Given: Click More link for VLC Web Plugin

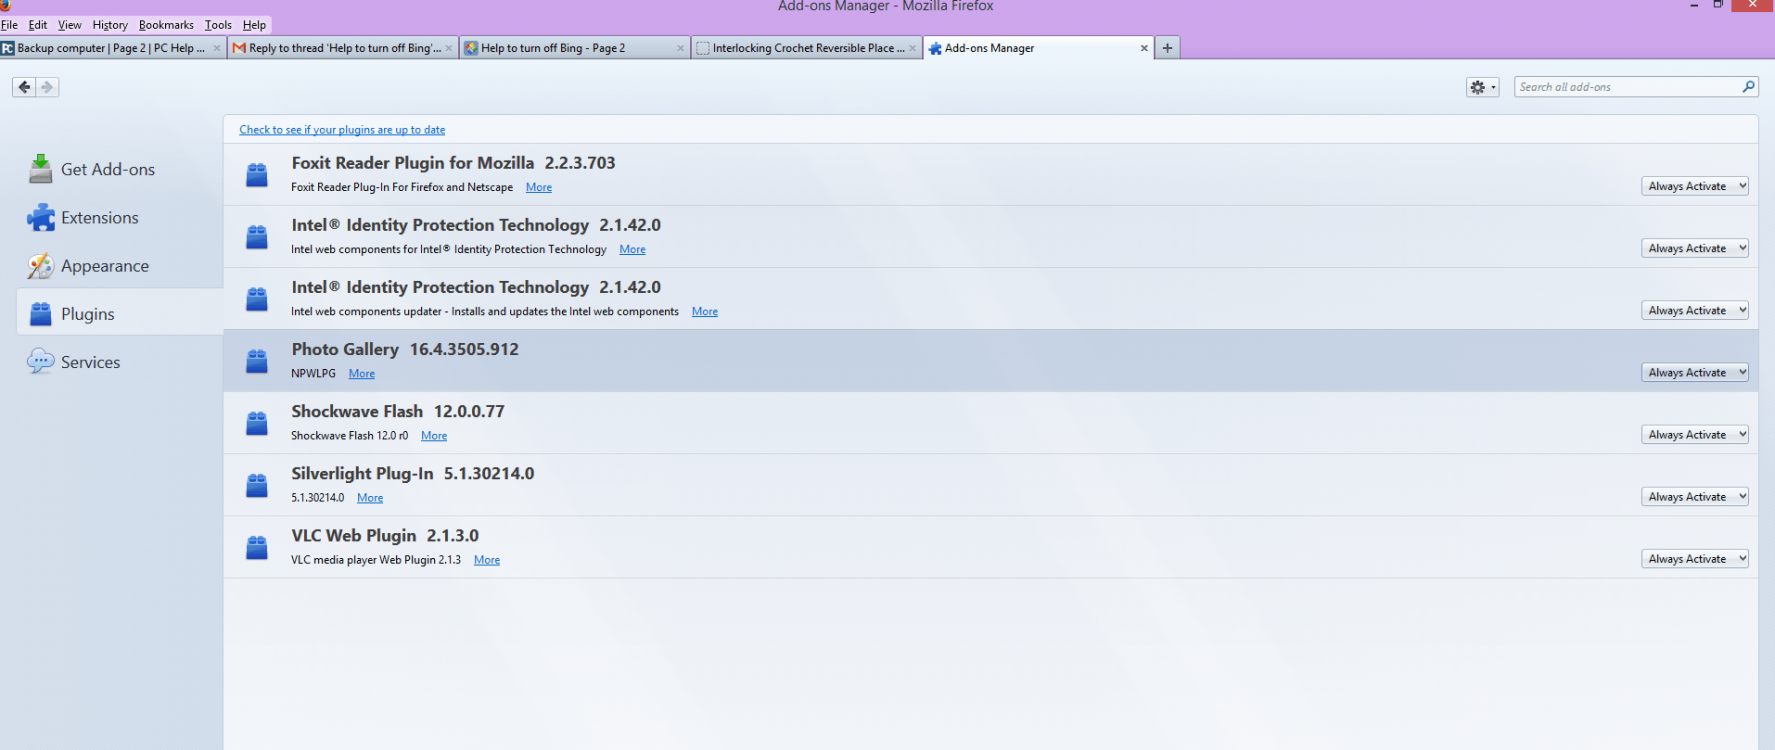Looking at the screenshot, I should tap(487, 559).
